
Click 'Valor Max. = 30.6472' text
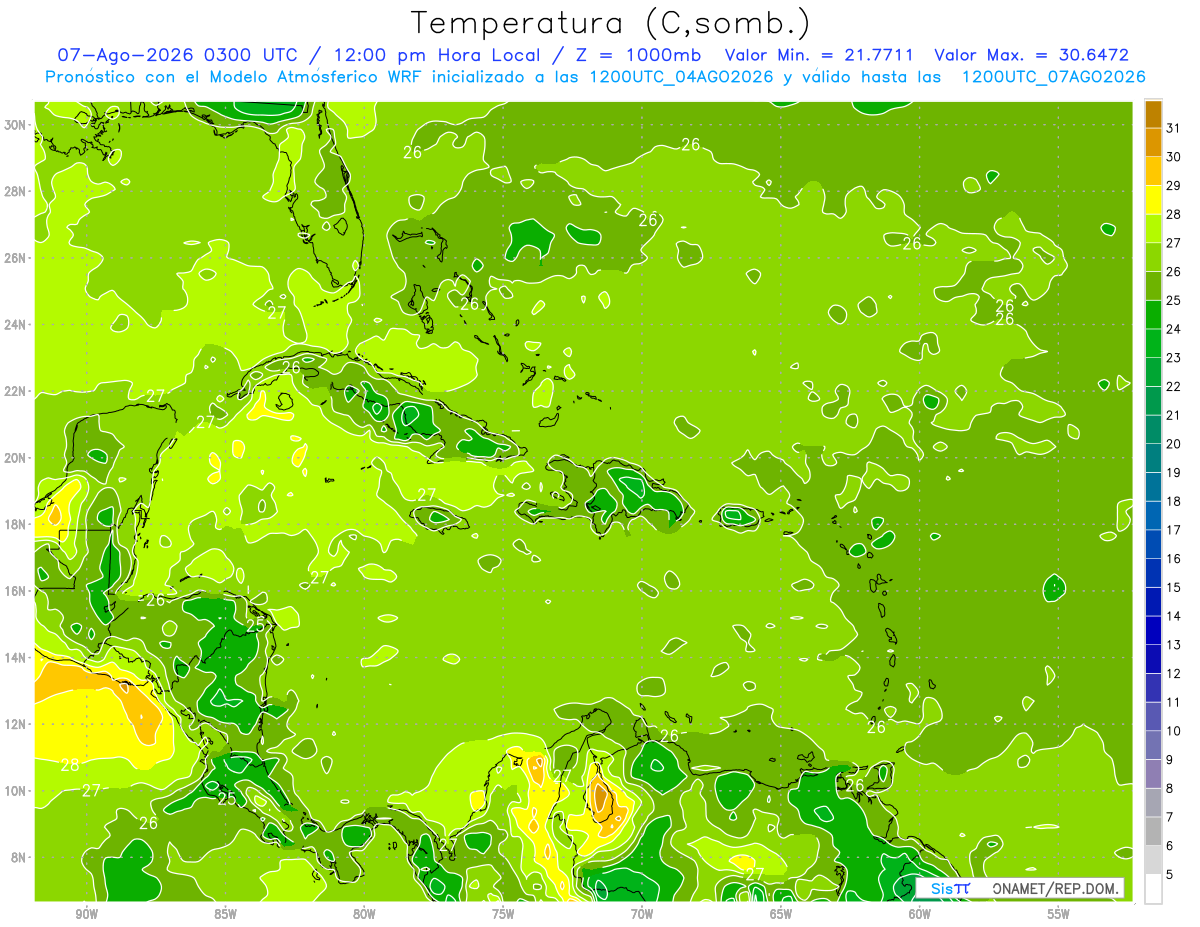click(1031, 55)
